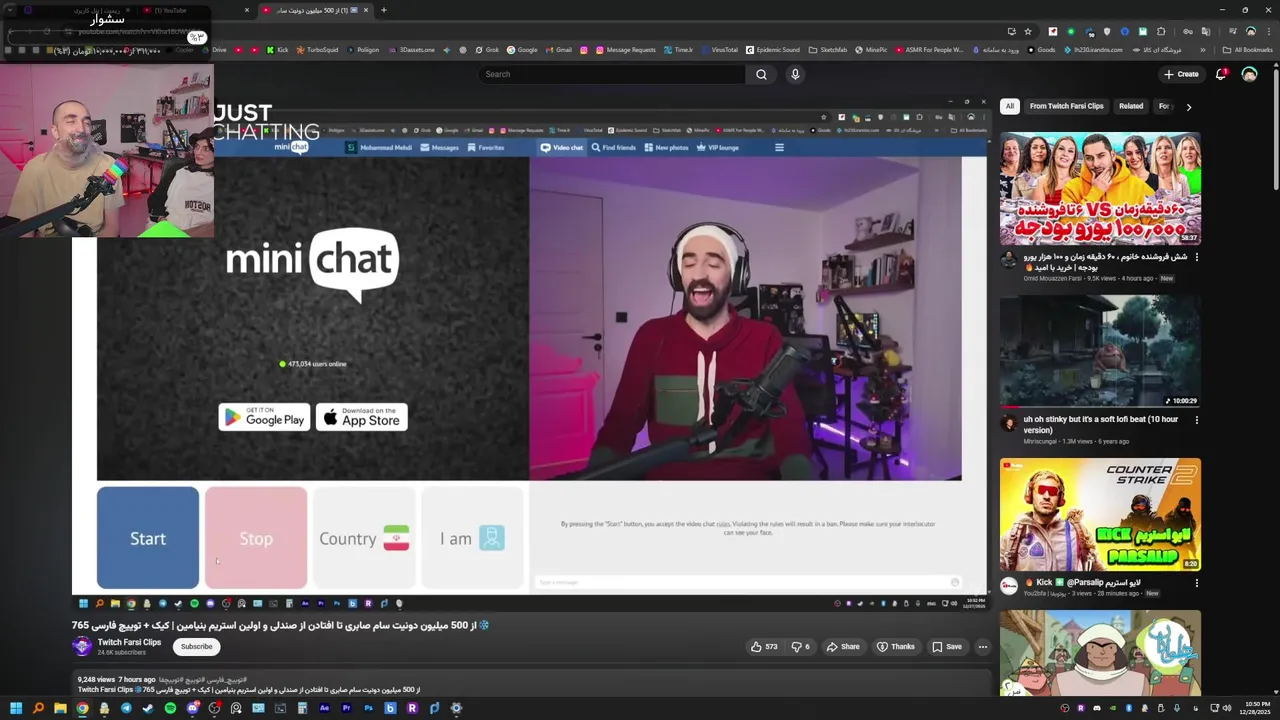The image size is (1280, 720).
Task: Click the Start button in minichat video
Action: pyautogui.click(x=148, y=538)
